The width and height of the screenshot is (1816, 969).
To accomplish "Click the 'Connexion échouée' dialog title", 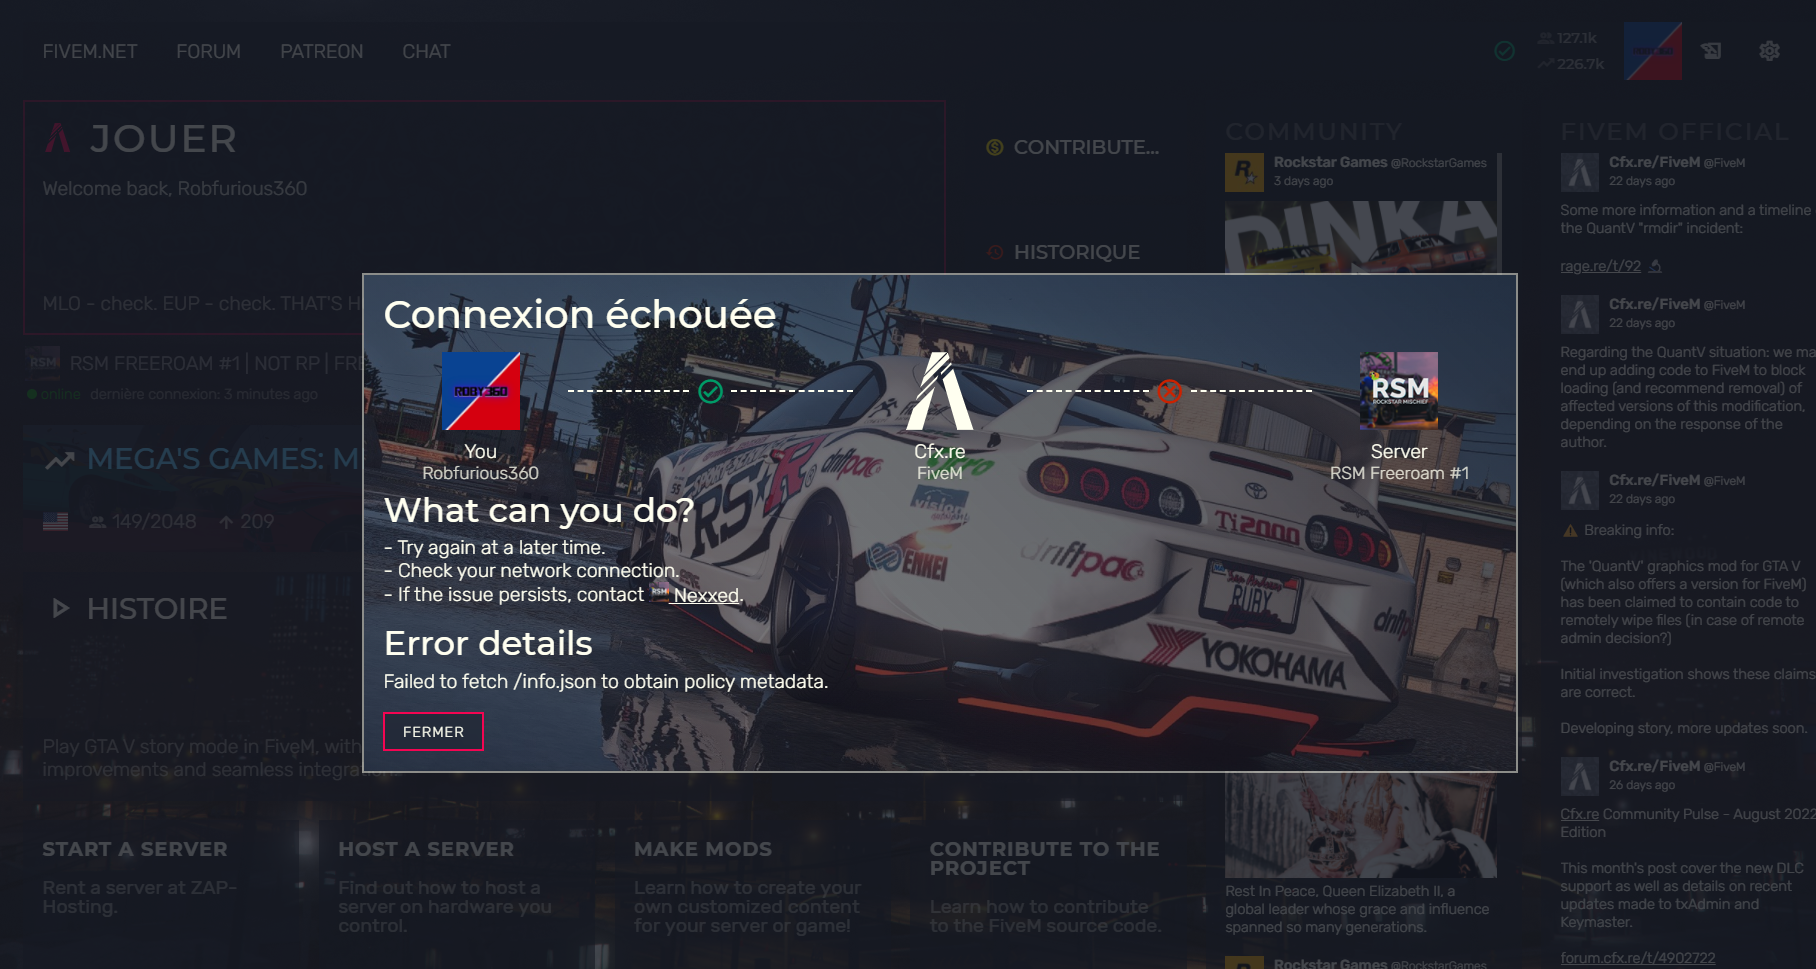I will [580, 314].
